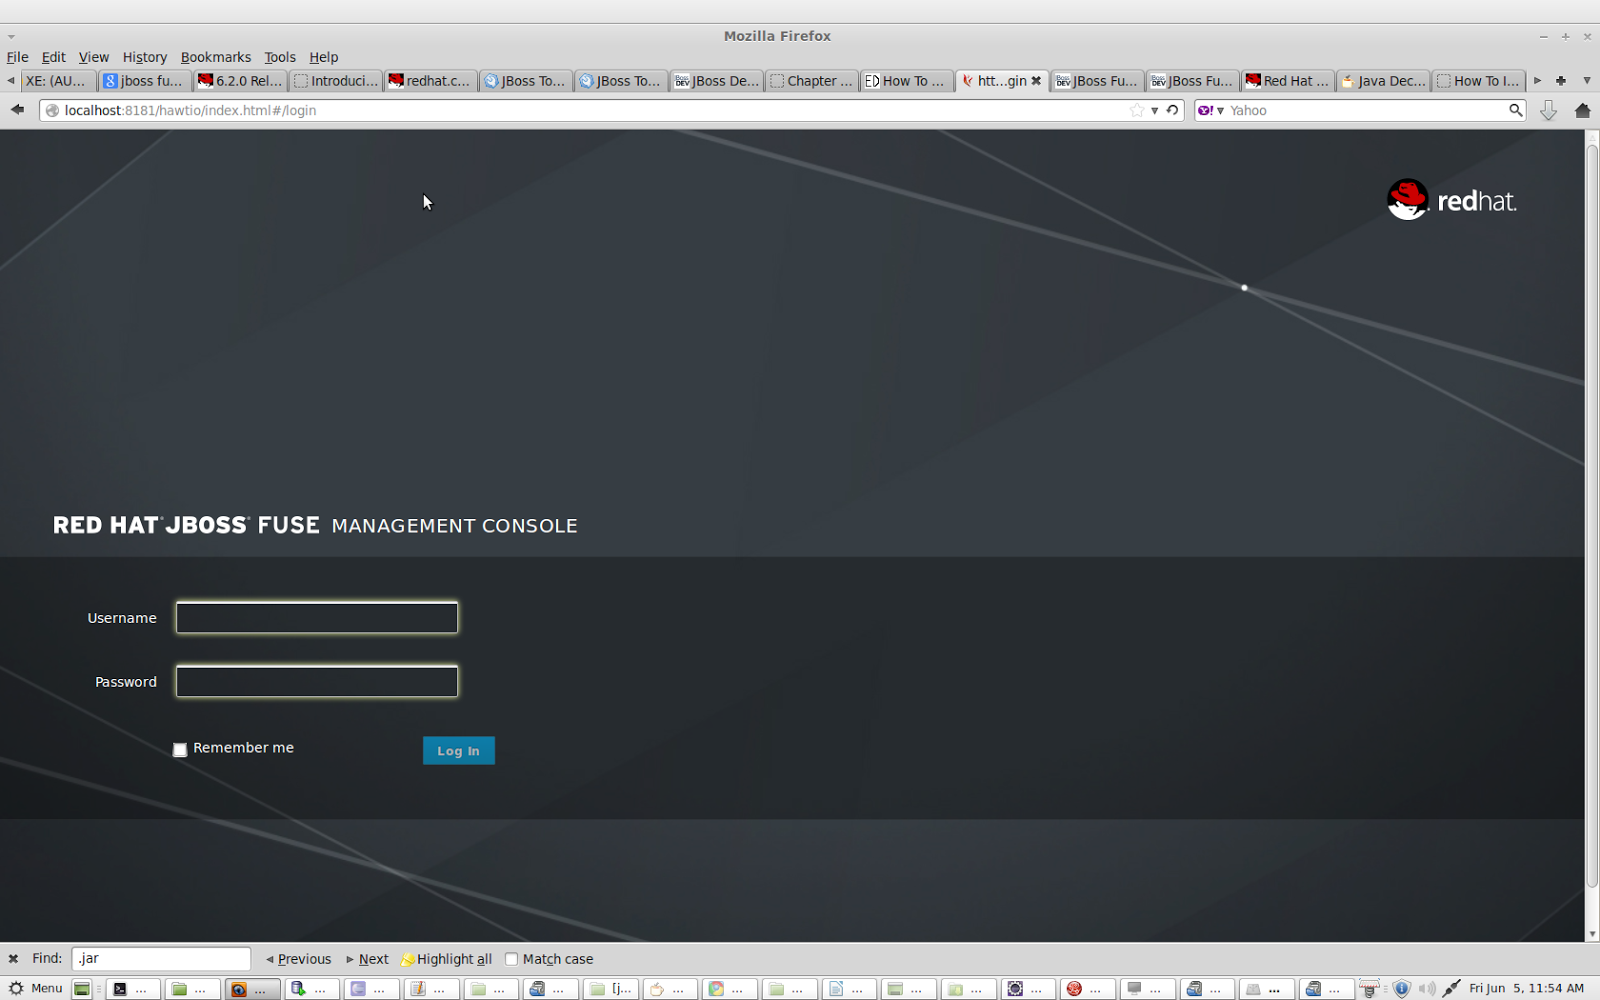Click the Show Desktop icon beside Menu
1600x1000 pixels.
tap(82, 989)
